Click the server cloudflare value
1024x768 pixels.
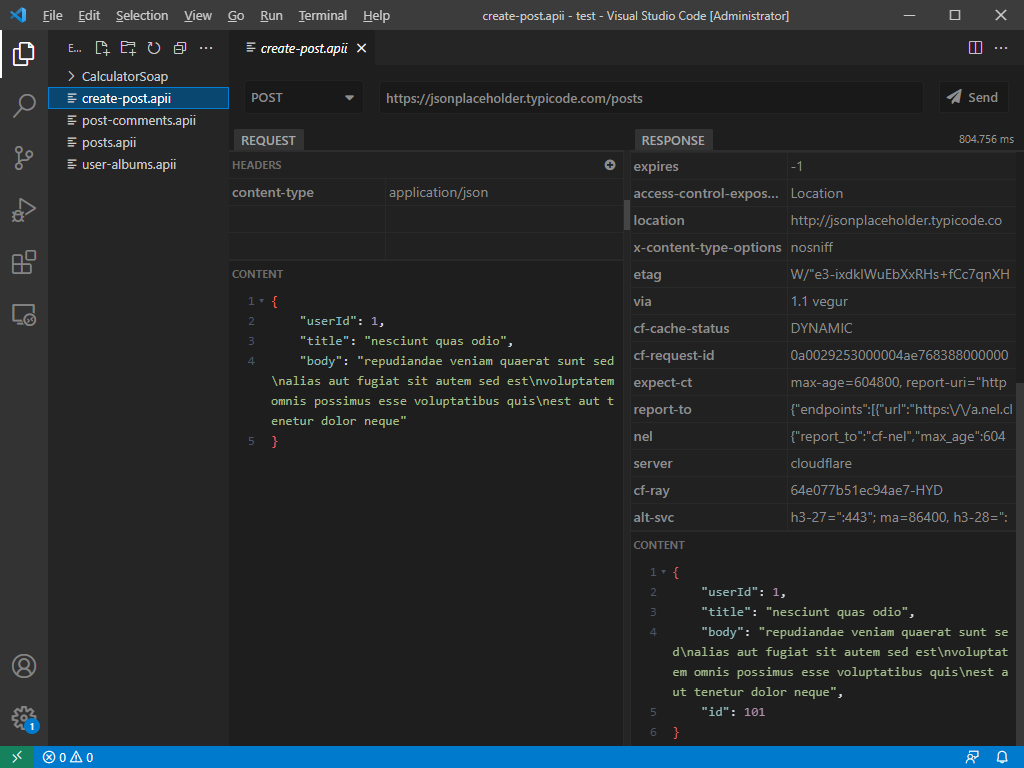(901, 464)
